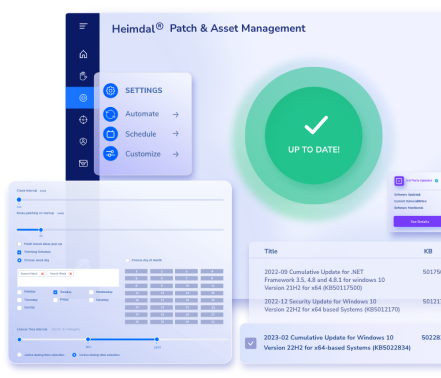Click the info icon beside 3rd Party Updates
The image size is (441, 378).
tap(436, 181)
